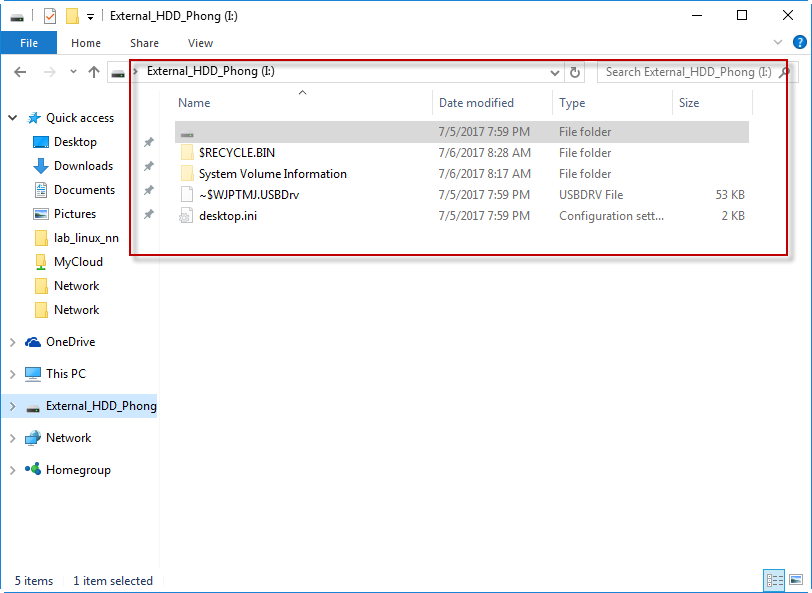
Task: Switch to Large icons view layout
Action: coord(796,580)
